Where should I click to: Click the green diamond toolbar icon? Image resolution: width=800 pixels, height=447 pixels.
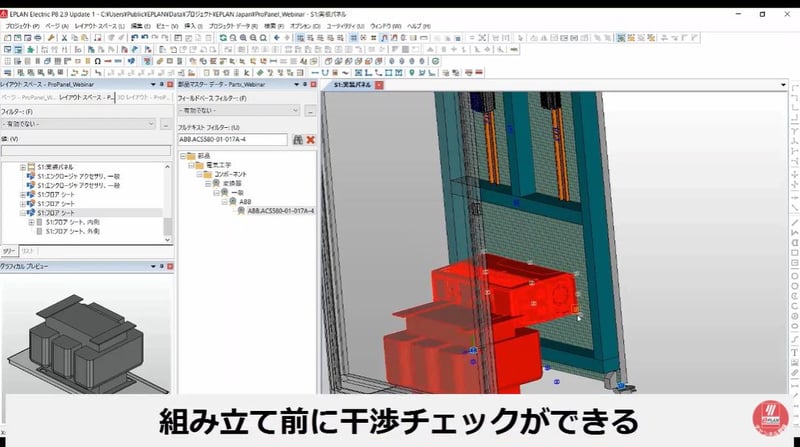tap(260, 73)
